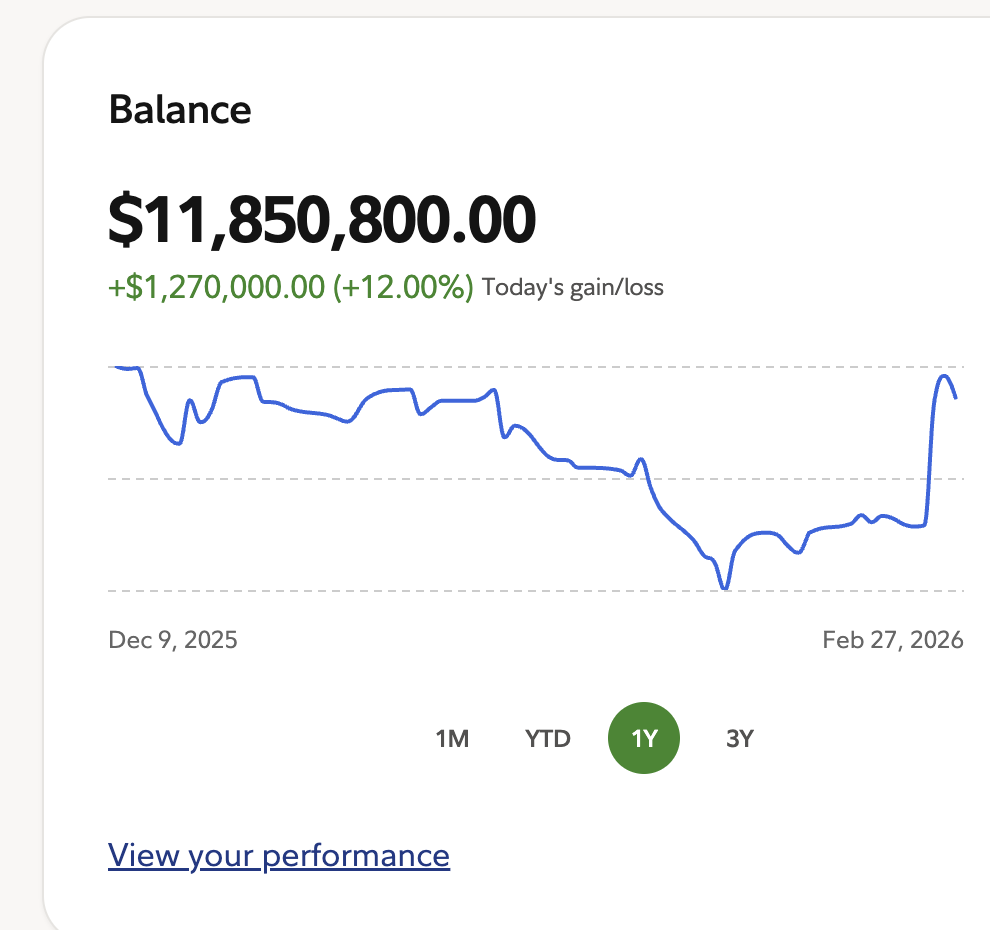Click the top dashed gridline of chart
The width and height of the screenshot is (990, 930).
[600, 367]
